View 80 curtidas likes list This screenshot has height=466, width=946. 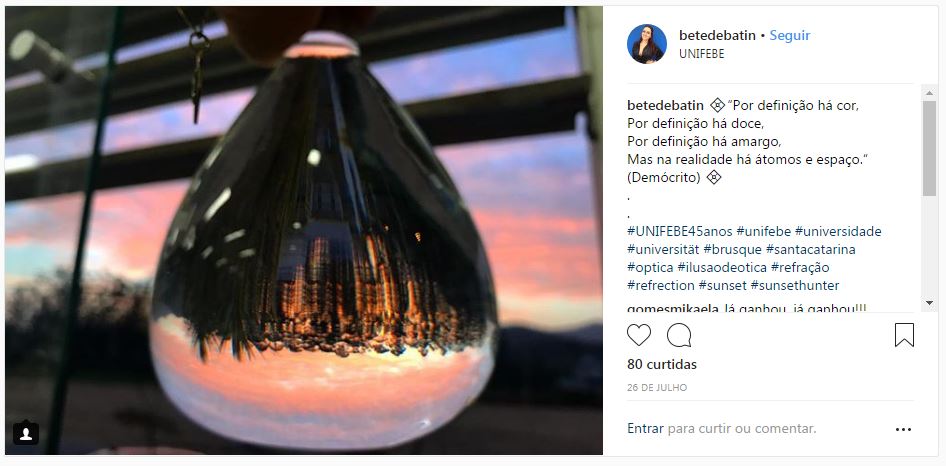coord(662,365)
